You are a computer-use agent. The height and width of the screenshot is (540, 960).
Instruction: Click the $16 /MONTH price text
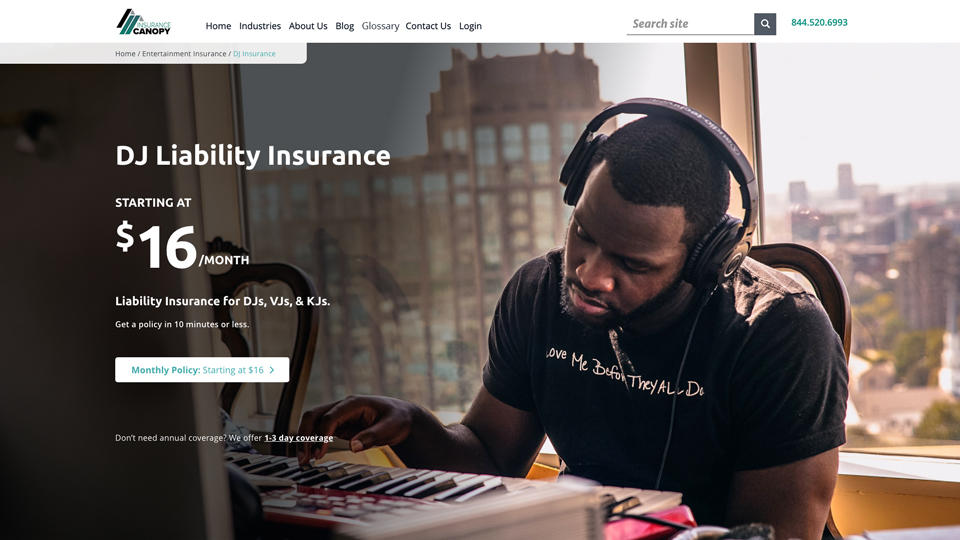tap(182, 246)
